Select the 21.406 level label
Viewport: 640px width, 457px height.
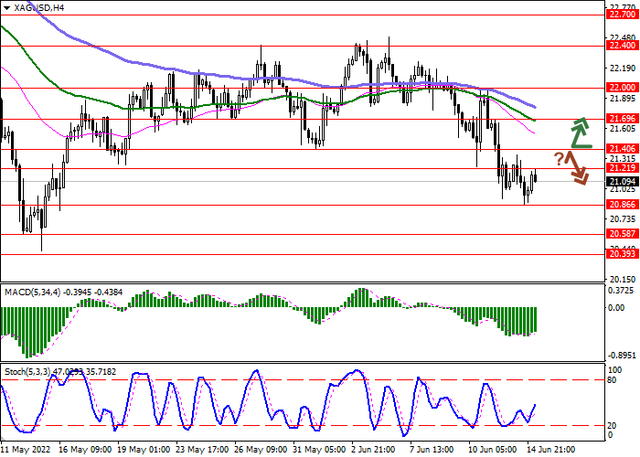click(623, 149)
